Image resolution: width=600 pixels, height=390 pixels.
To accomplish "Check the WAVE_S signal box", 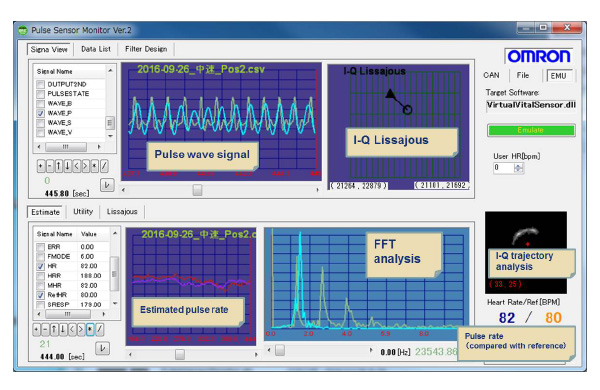I will point(41,123).
